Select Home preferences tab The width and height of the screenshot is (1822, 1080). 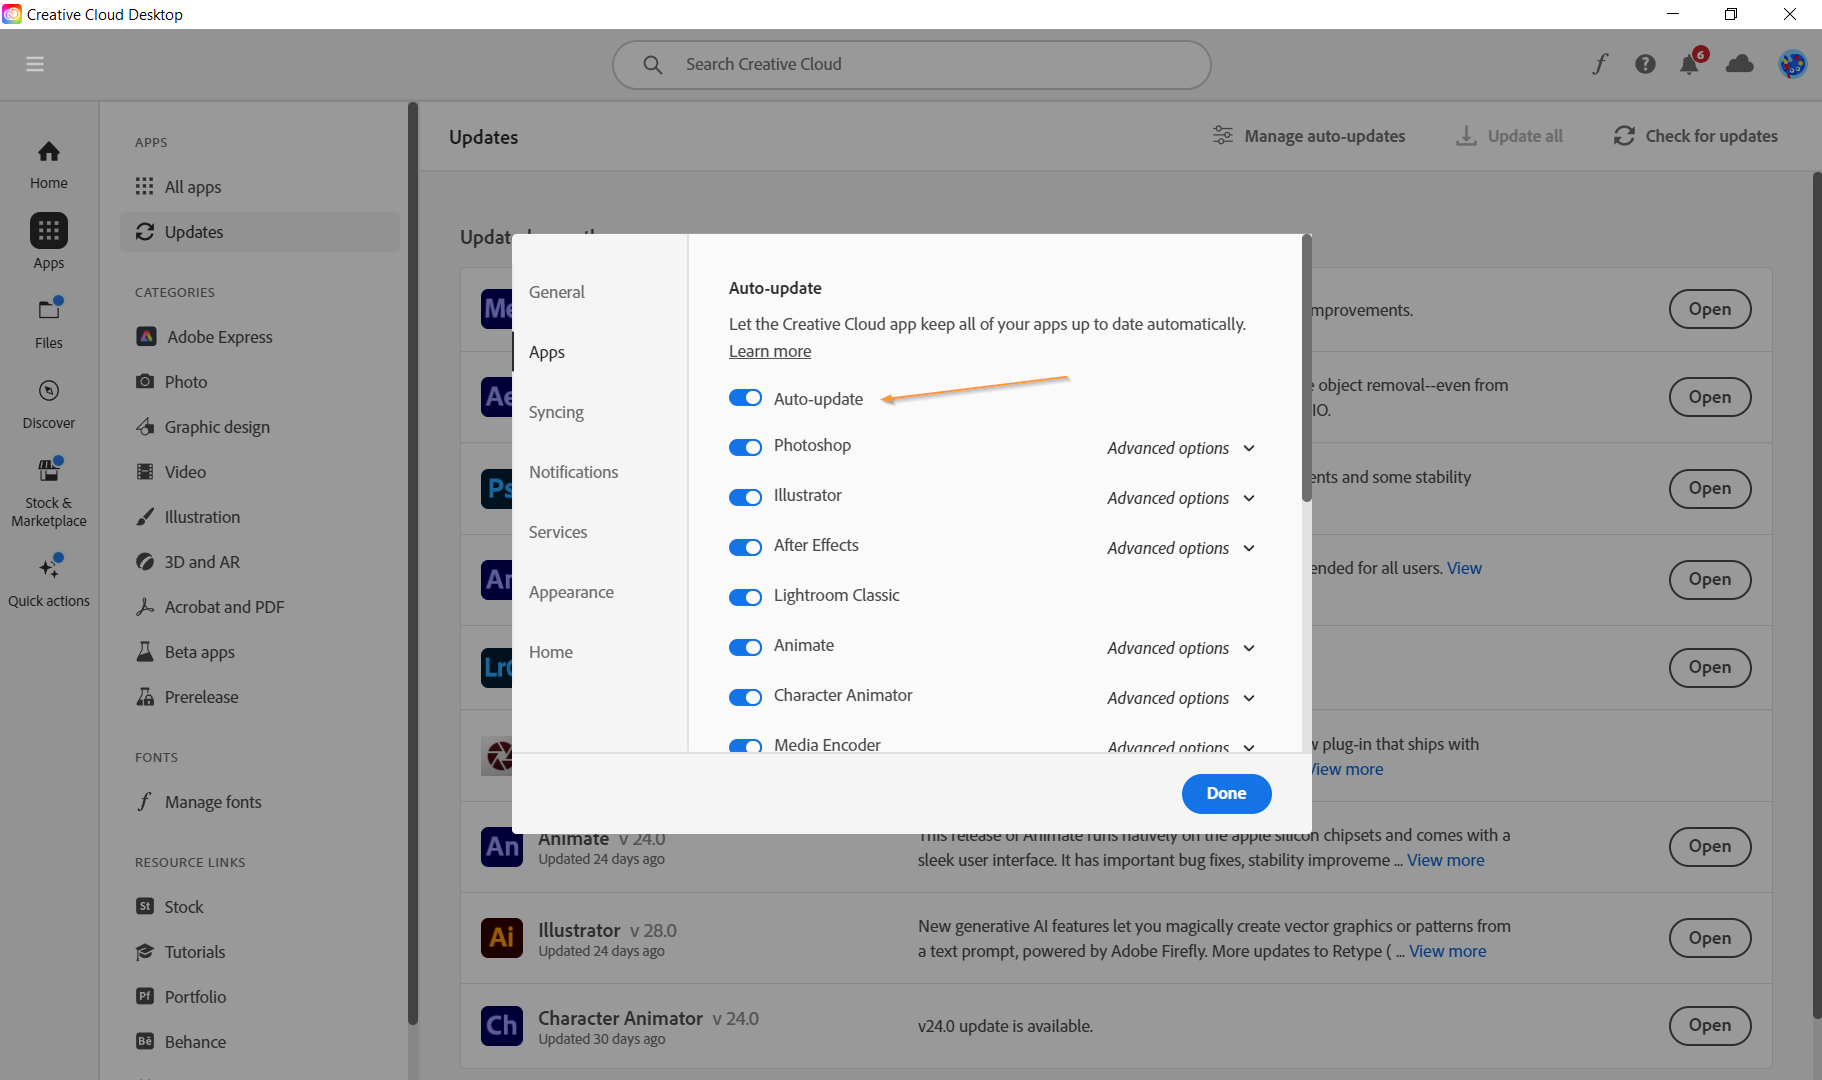pos(551,652)
